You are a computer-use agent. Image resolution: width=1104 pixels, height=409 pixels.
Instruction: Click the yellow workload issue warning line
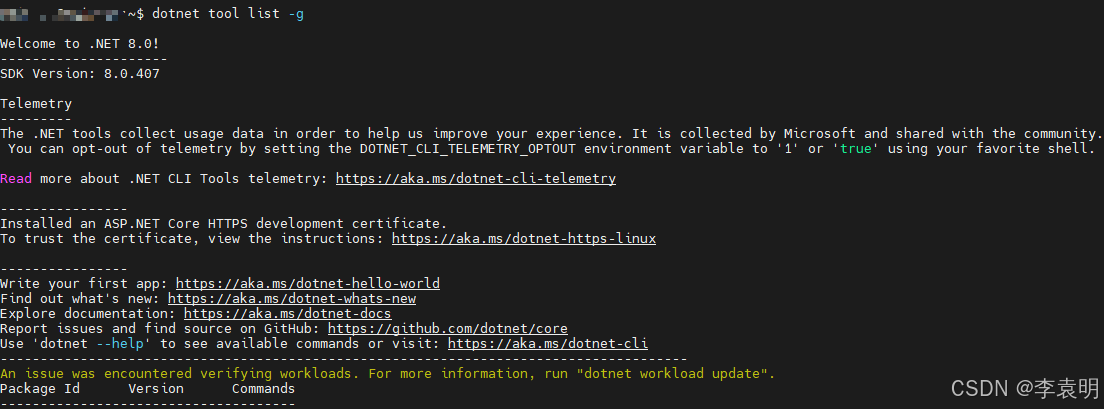(x=387, y=374)
